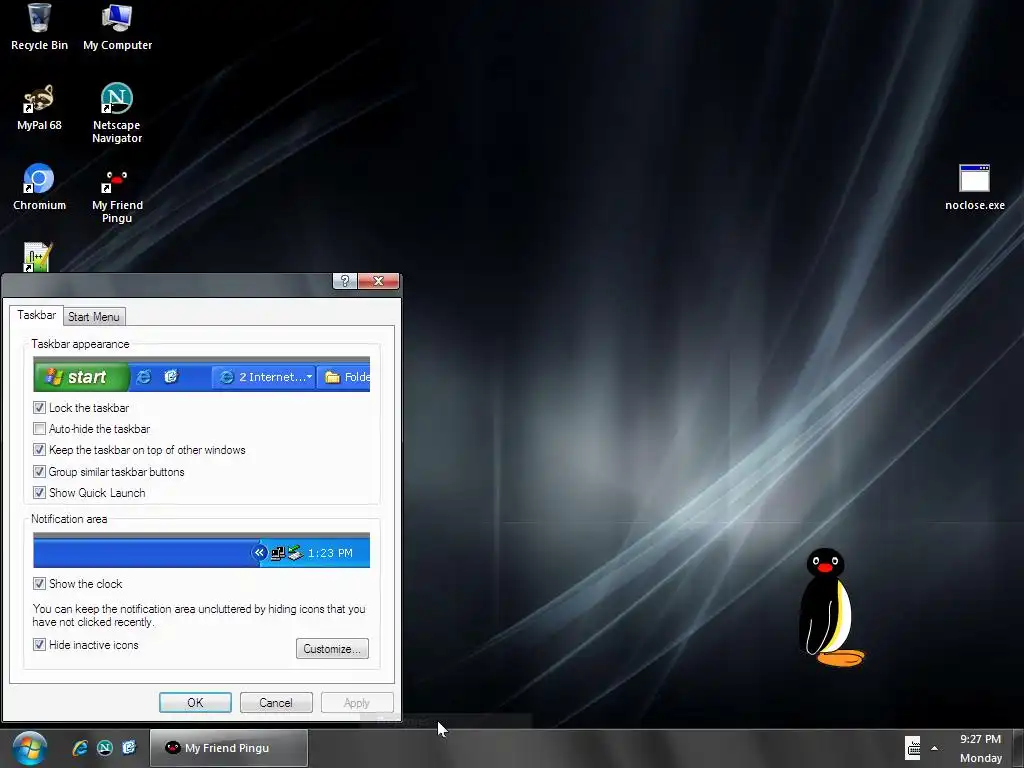Click the notification area preview image
The image size is (1024, 768).
click(x=201, y=550)
